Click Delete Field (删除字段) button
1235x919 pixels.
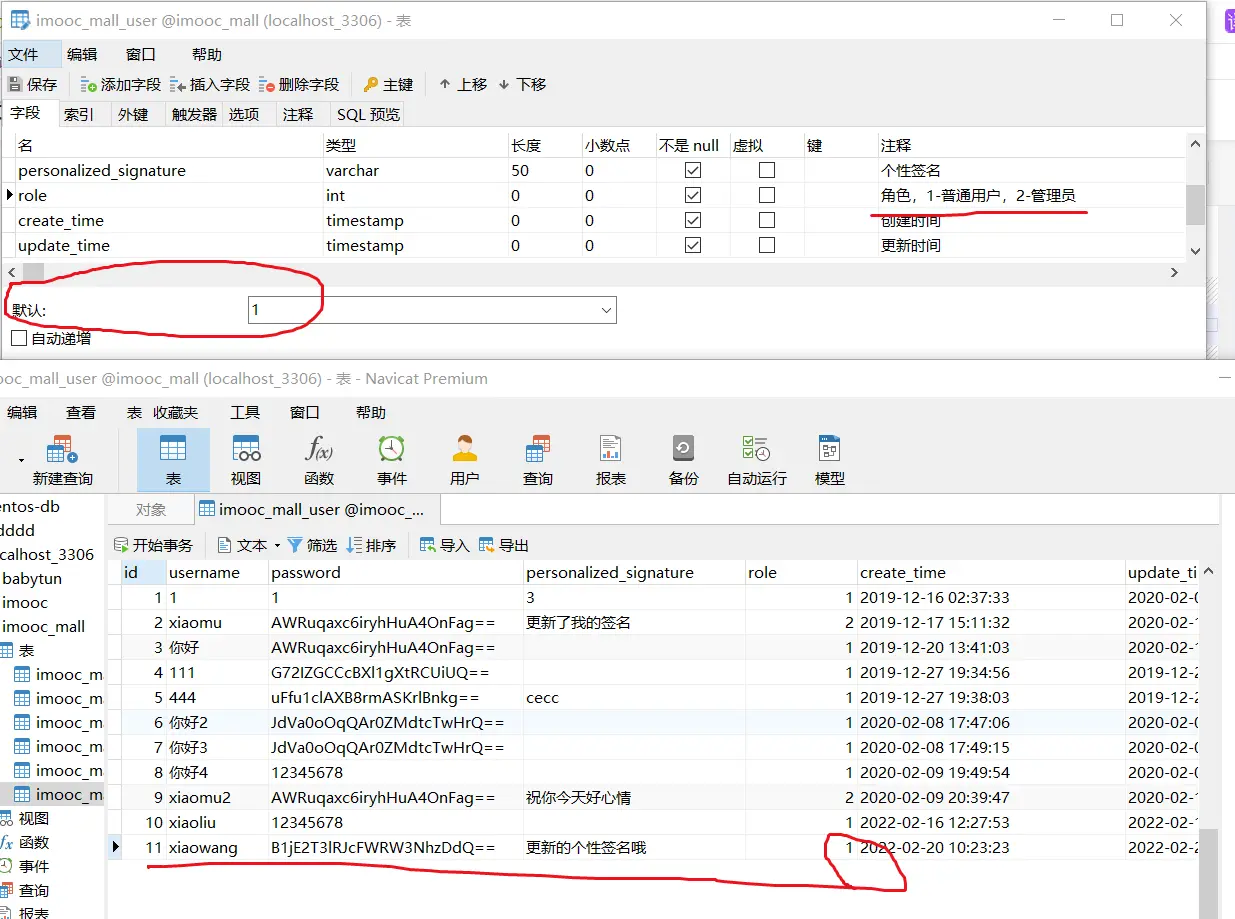299,85
